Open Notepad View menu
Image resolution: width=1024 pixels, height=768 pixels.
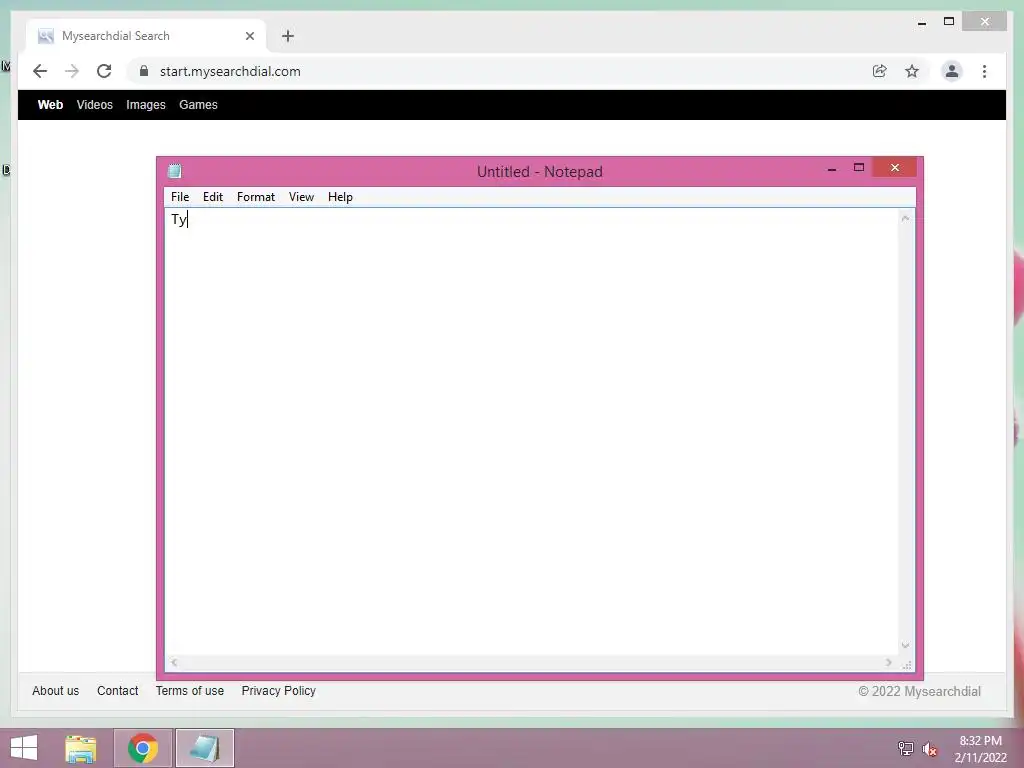pyautogui.click(x=301, y=197)
